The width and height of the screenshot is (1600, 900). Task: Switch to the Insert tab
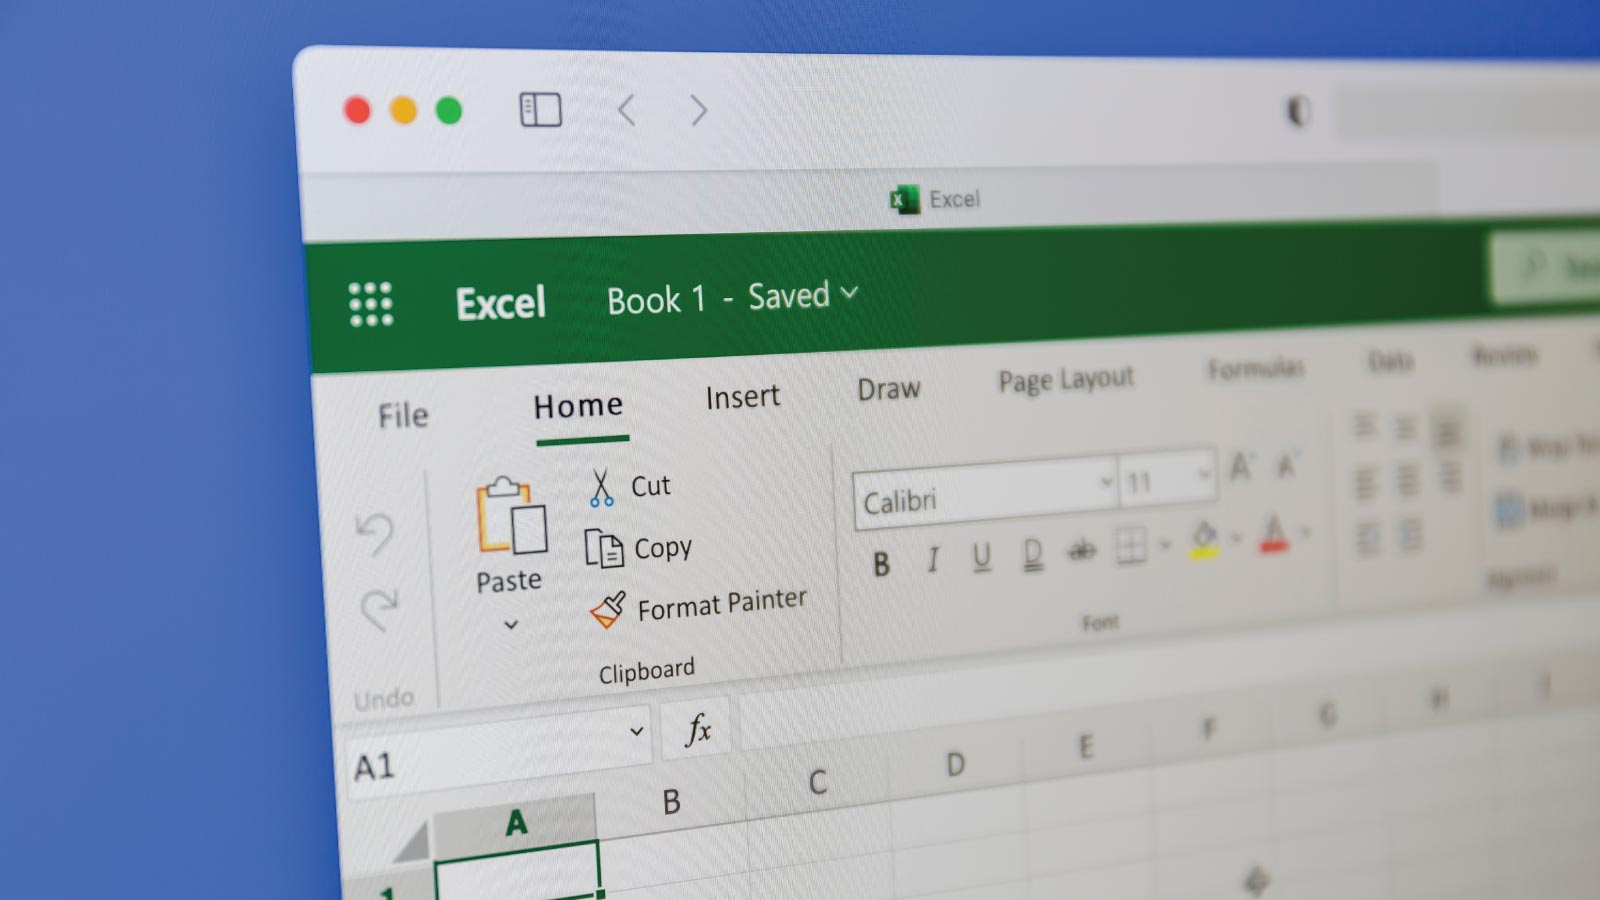point(742,397)
